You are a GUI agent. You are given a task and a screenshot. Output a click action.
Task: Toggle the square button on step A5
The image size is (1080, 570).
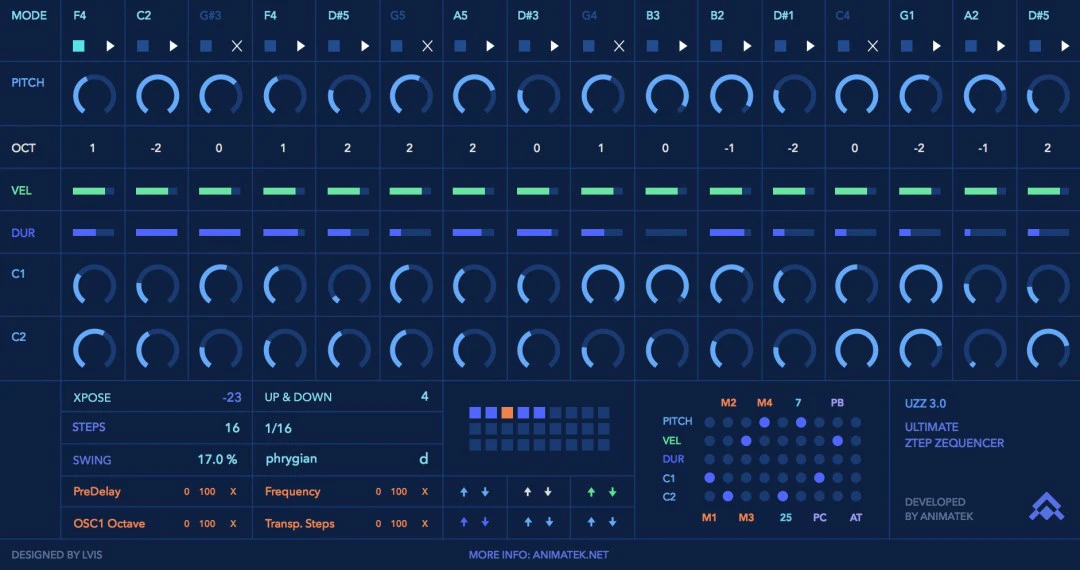[460, 46]
